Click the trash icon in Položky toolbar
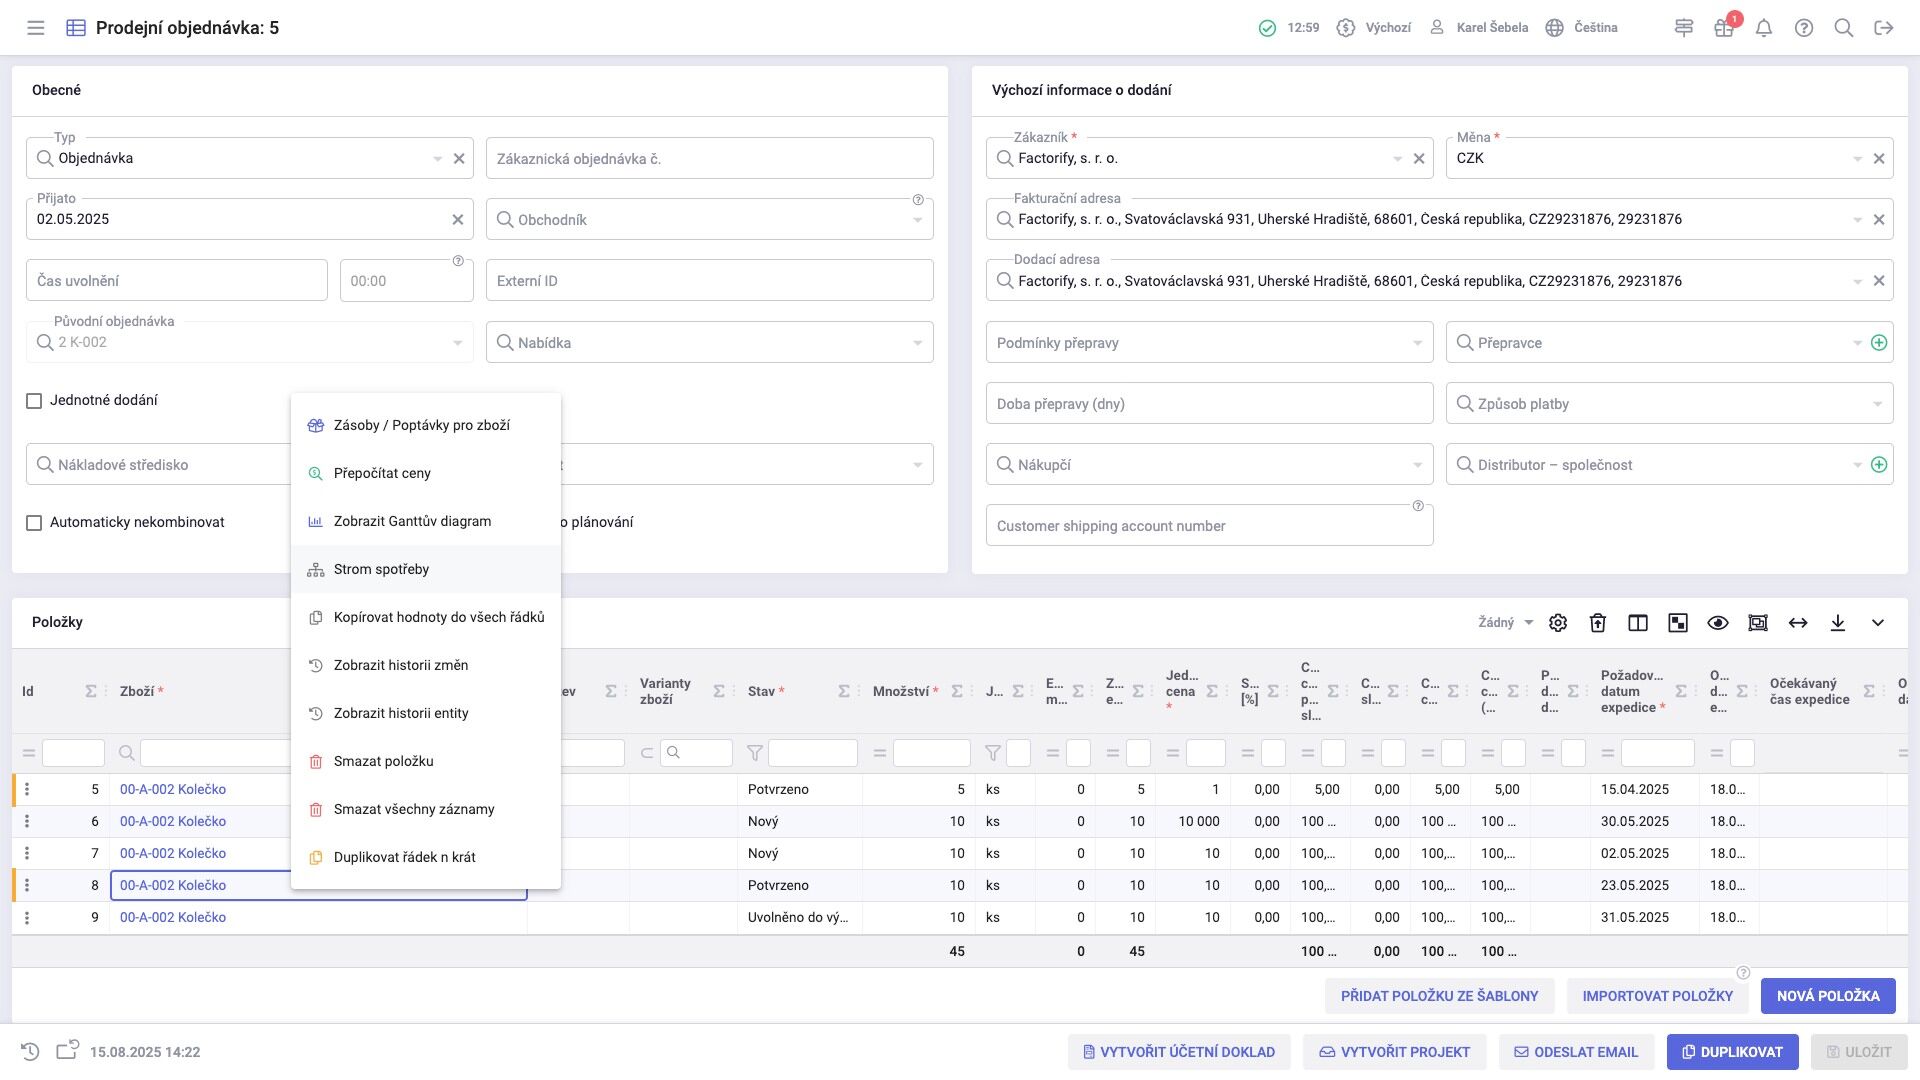Image resolution: width=1920 pixels, height=1080 pixels. (x=1598, y=623)
